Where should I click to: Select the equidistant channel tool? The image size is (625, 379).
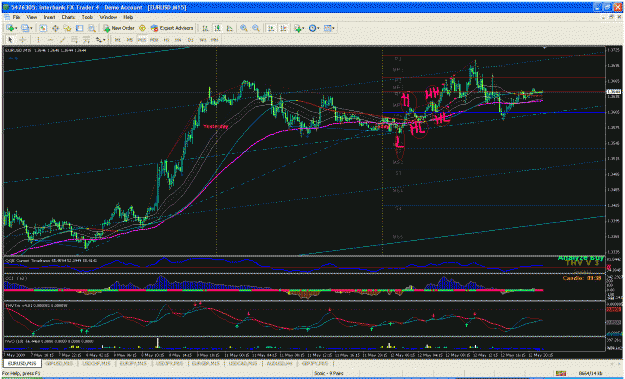point(74,40)
